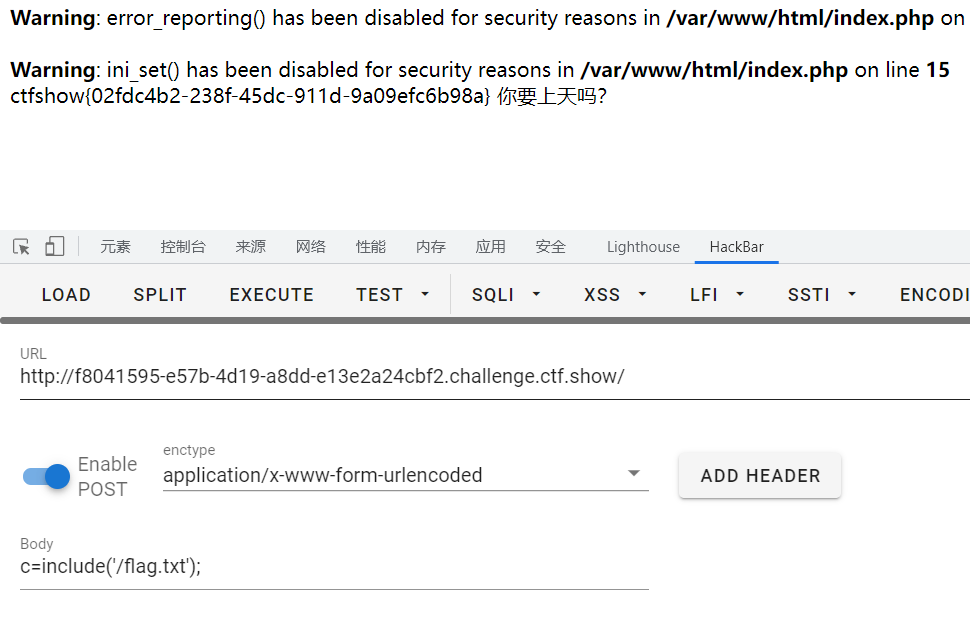This screenshot has height=625, width=970.
Task: Open the LFI dropdown menu
Action: click(716, 295)
